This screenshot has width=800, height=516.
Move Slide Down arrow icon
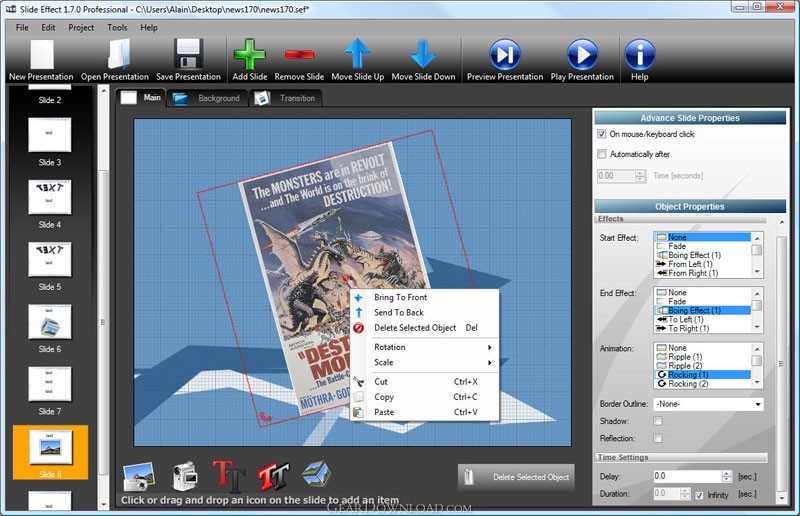point(423,54)
